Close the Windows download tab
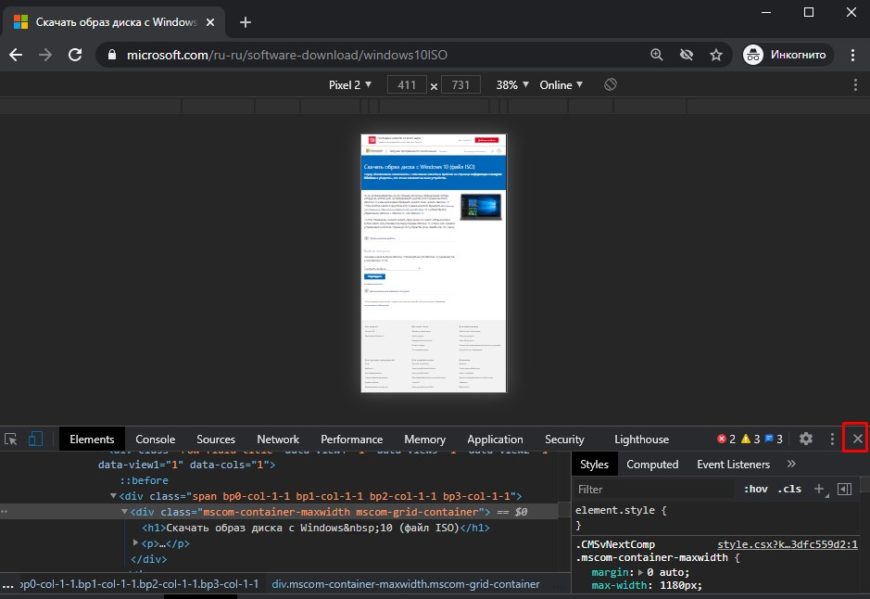Screen dimensions: 870x599 (x=210, y=22)
